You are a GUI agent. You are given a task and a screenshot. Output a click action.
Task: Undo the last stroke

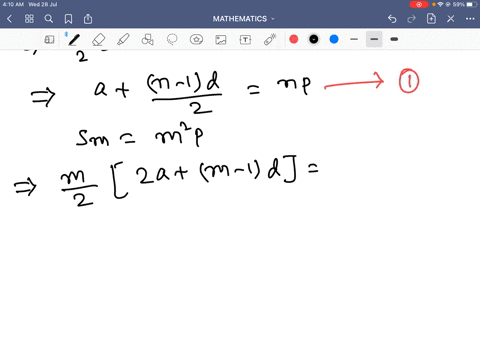click(392, 19)
